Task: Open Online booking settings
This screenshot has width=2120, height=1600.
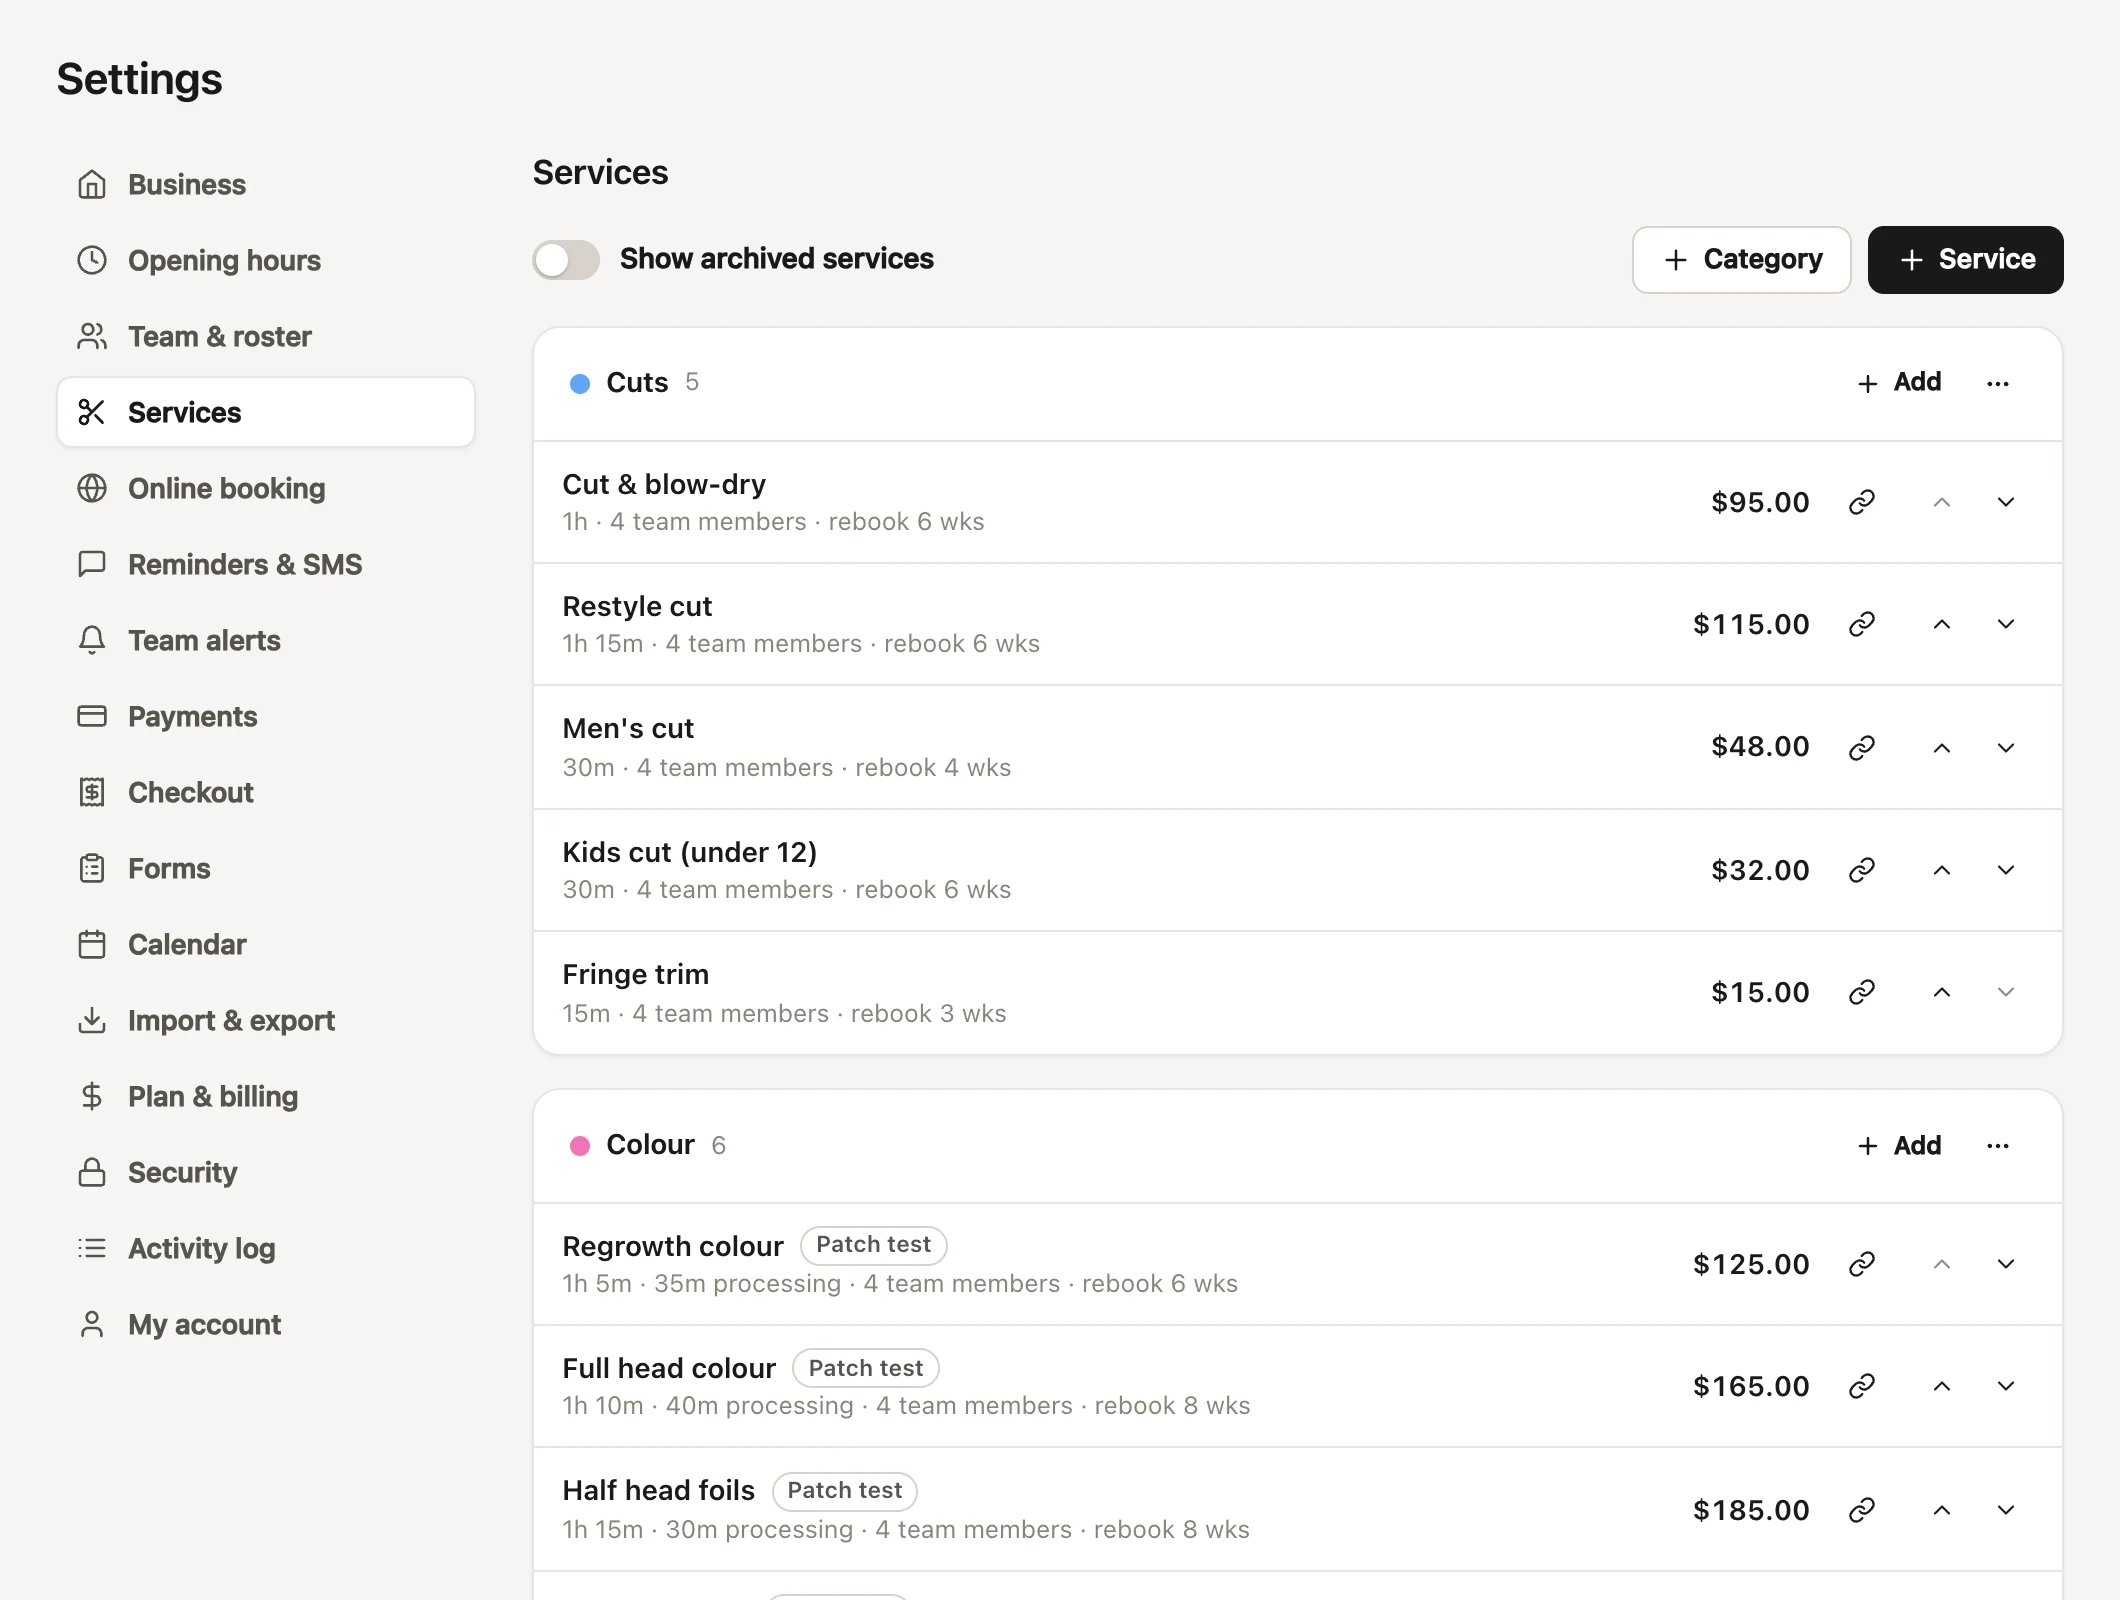Action: click(265, 489)
